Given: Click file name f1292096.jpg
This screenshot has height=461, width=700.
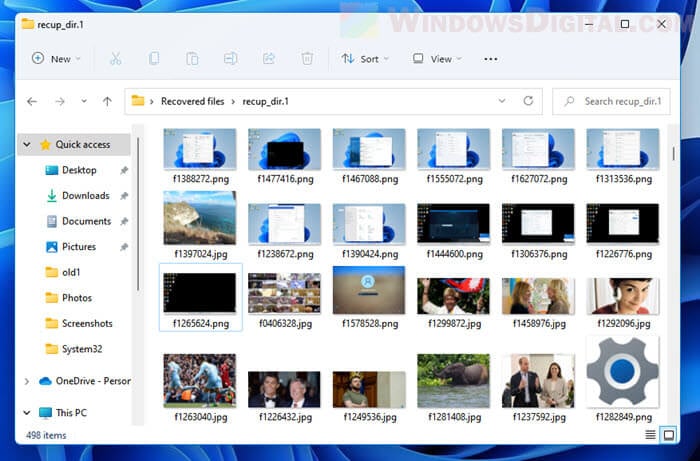Looking at the screenshot, I should tap(624, 324).
